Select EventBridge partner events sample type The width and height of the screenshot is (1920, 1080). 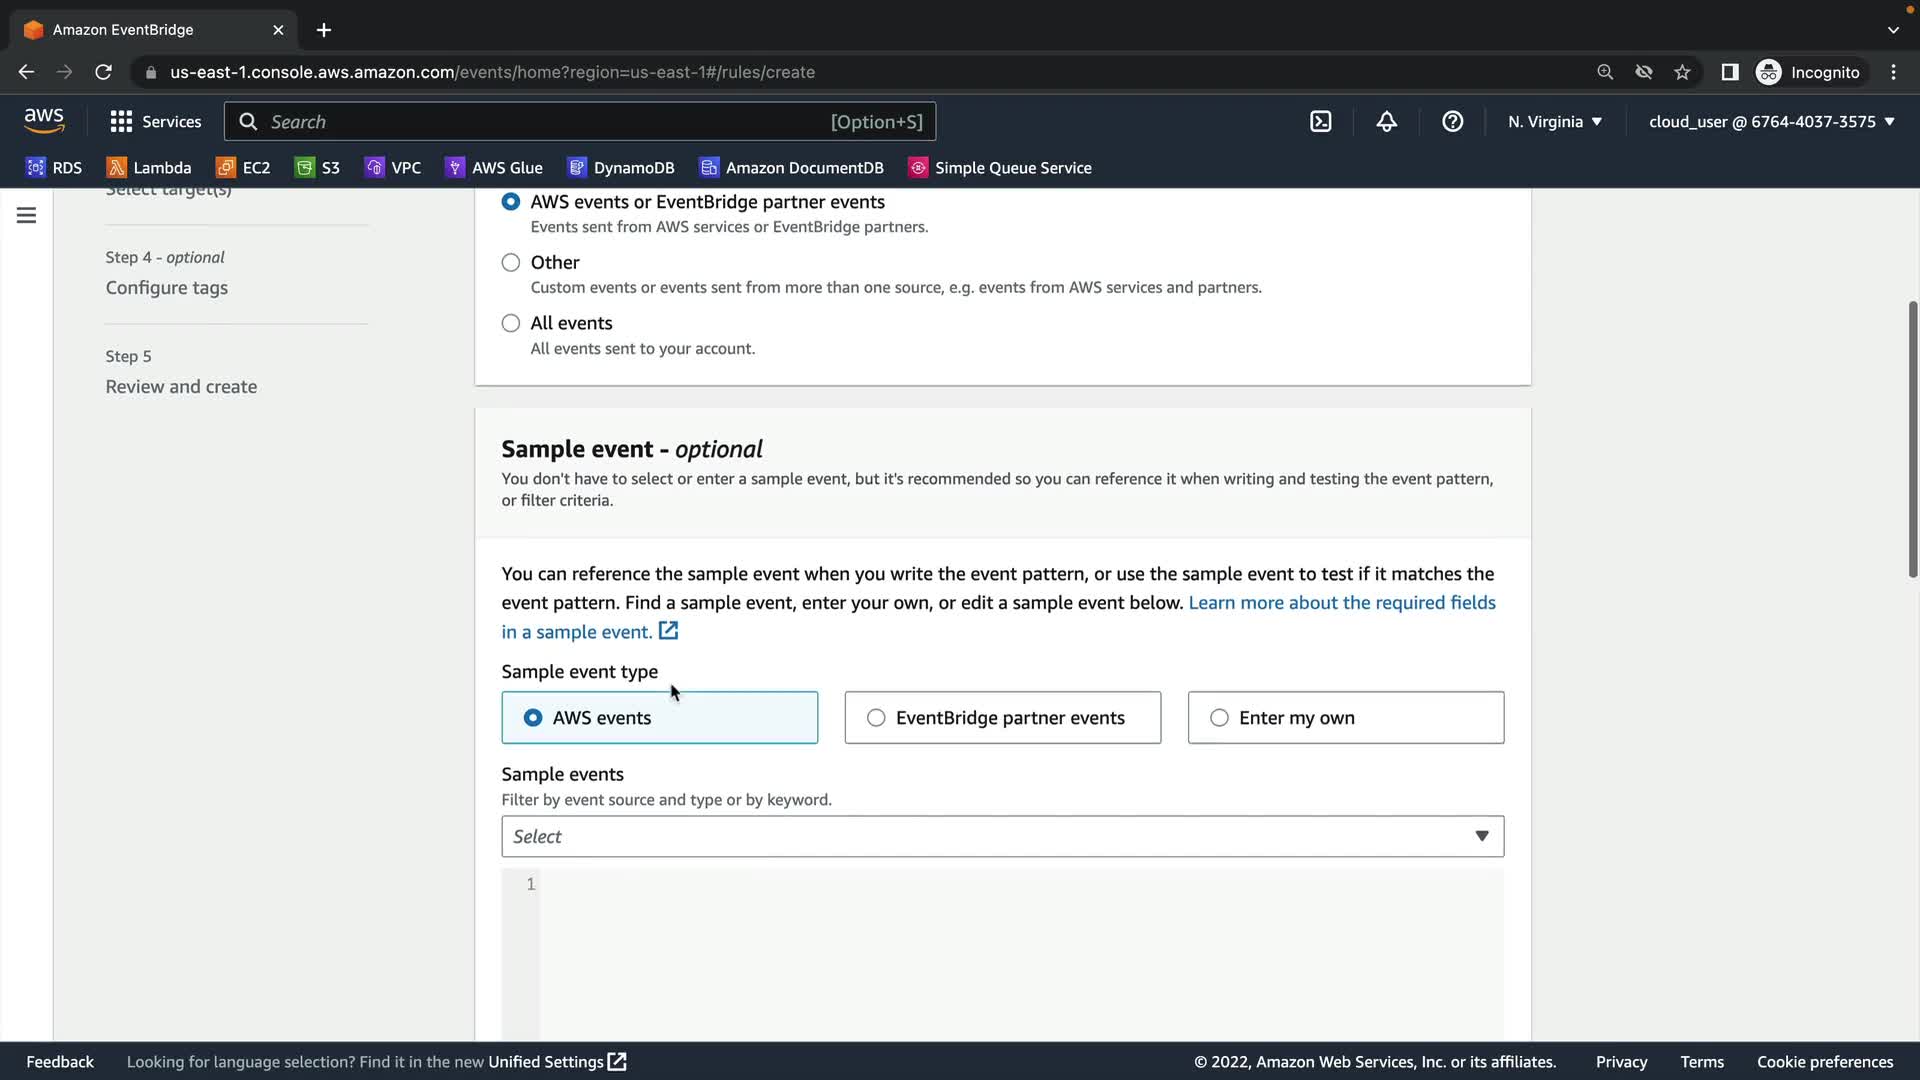coord(876,718)
